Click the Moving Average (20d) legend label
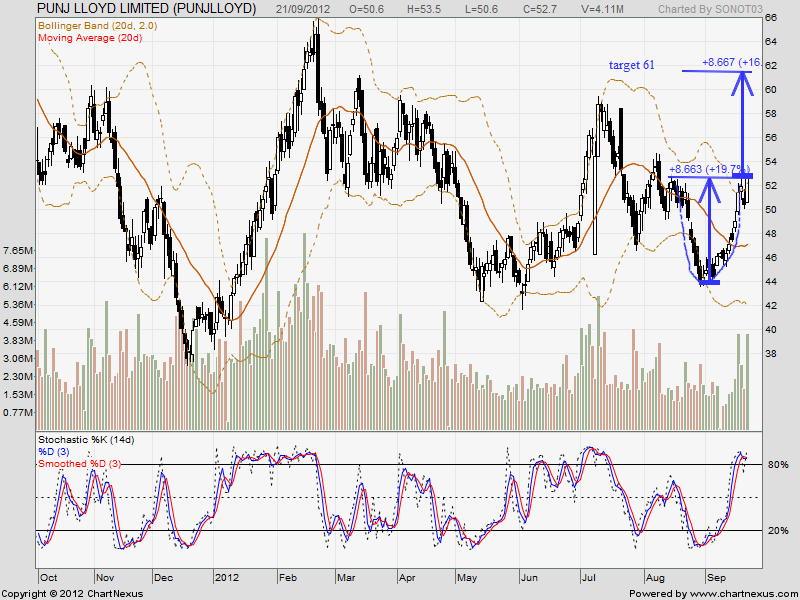Image resolution: width=800 pixels, height=600 pixels. coord(90,37)
